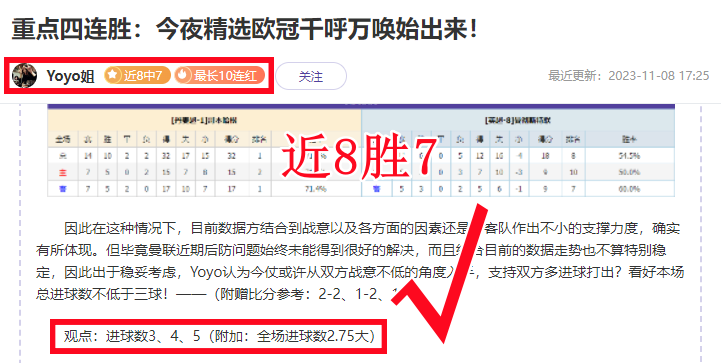The width and height of the screenshot is (721, 363).
Task: Click the 最近更新 2023-11-08 17:25 timestamp
Action: pos(629,75)
